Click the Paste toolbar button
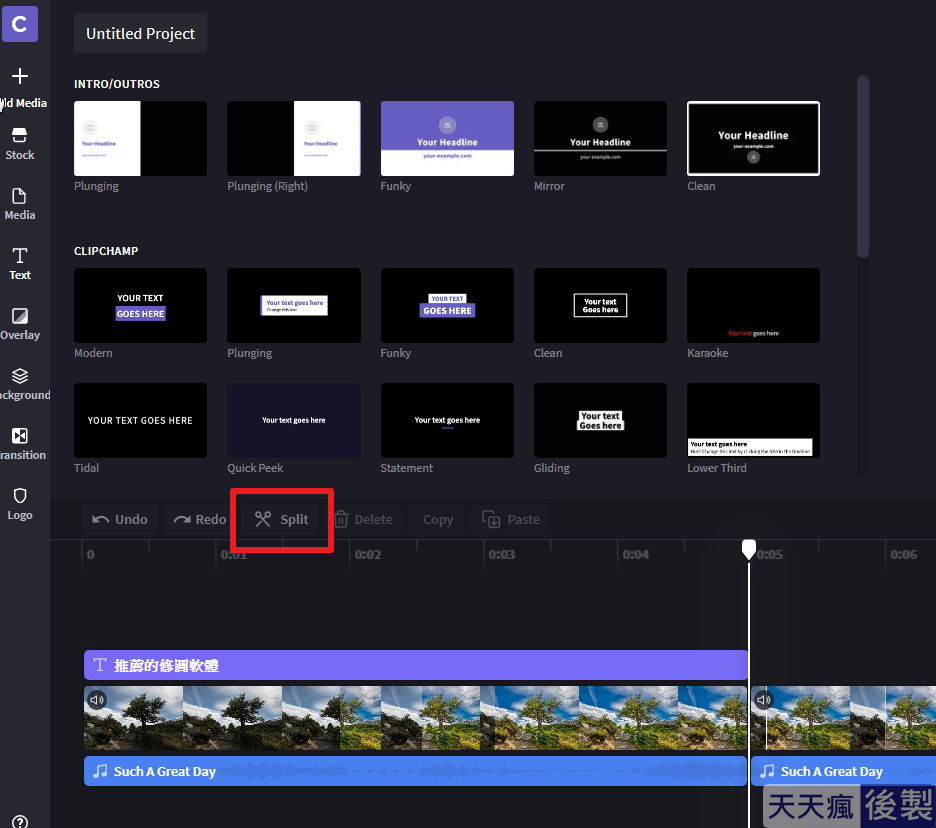 (511, 519)
